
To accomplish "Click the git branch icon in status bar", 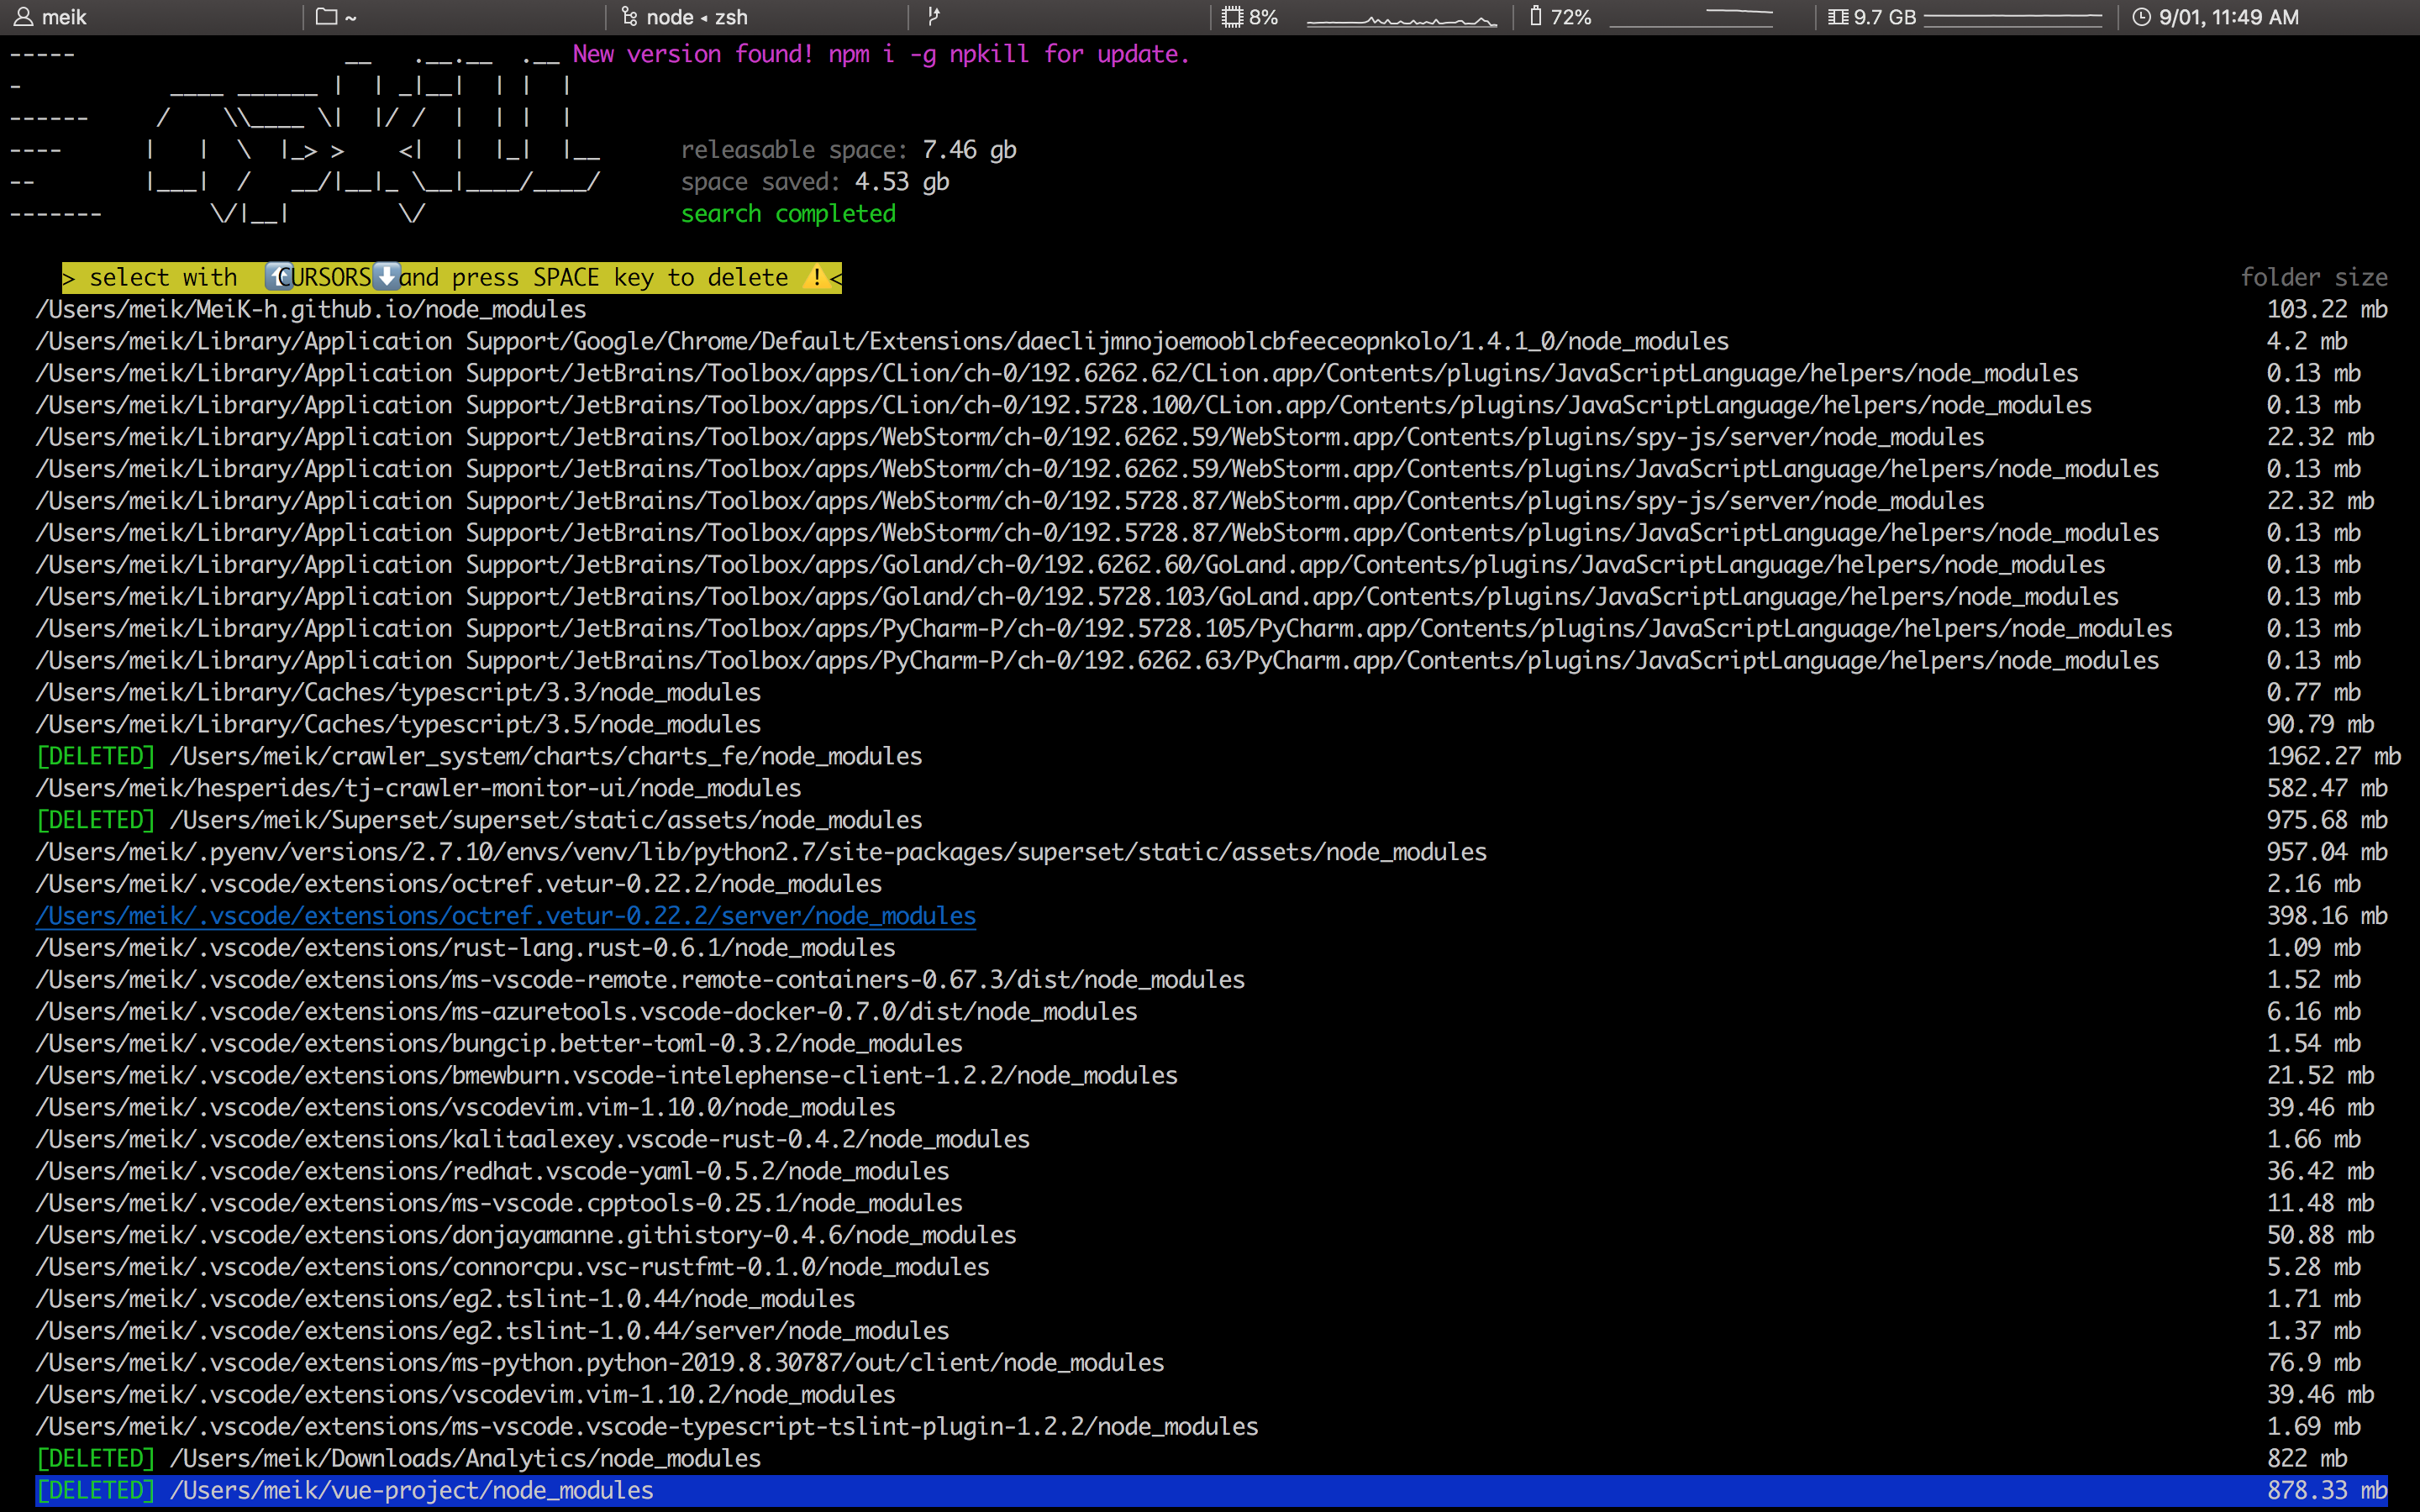I will 933,16.
